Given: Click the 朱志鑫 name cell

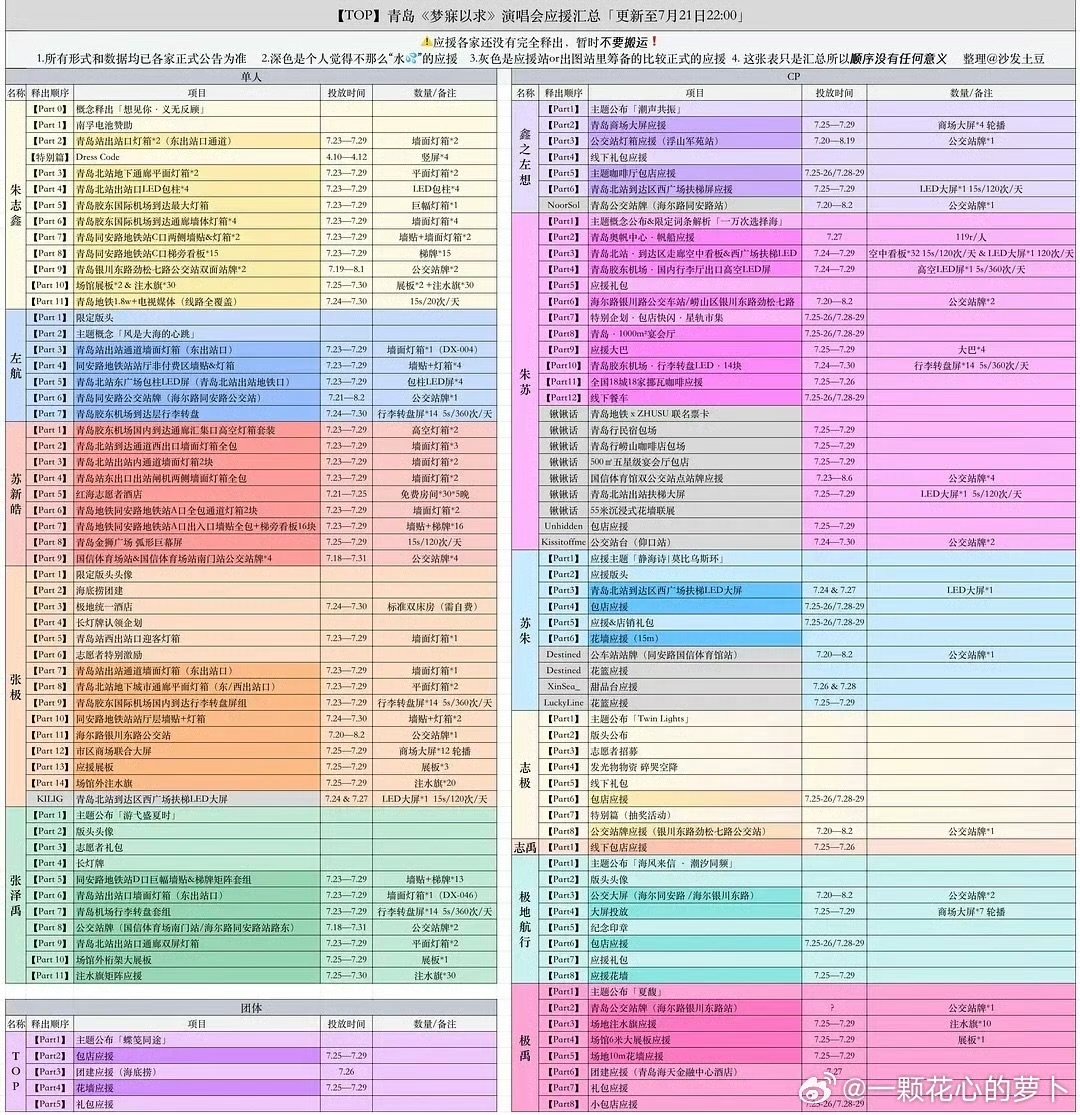Looking at the screenshot, I should [x=16, y=205].
